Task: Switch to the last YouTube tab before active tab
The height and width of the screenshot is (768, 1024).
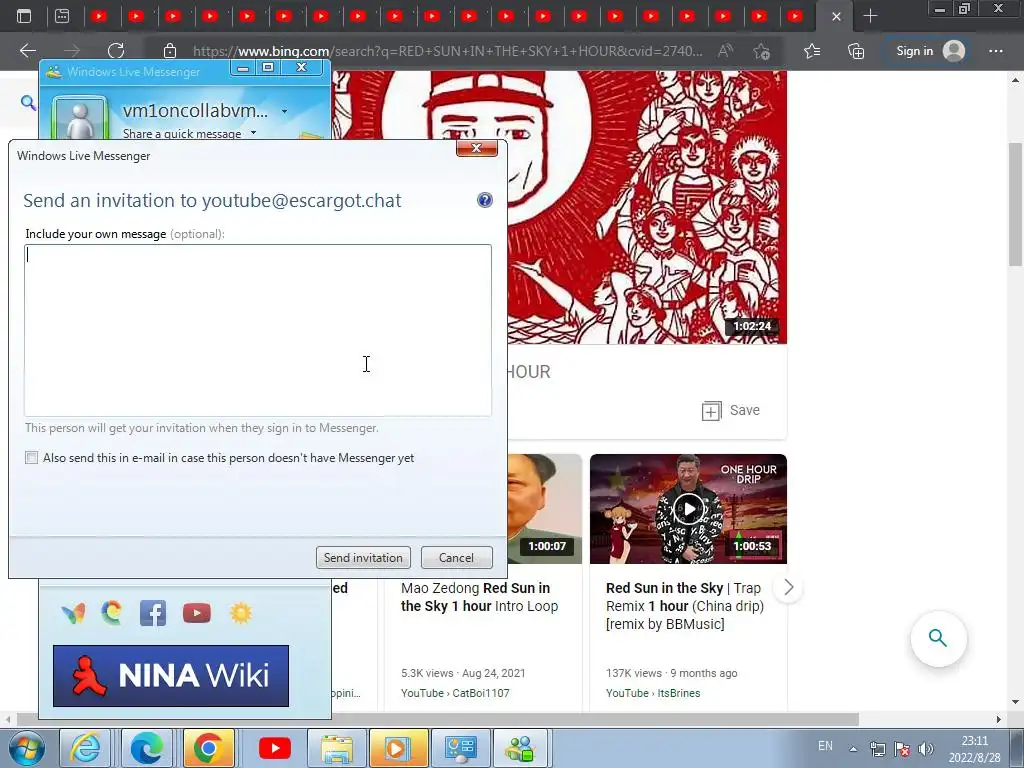Action: pos(795,16)
